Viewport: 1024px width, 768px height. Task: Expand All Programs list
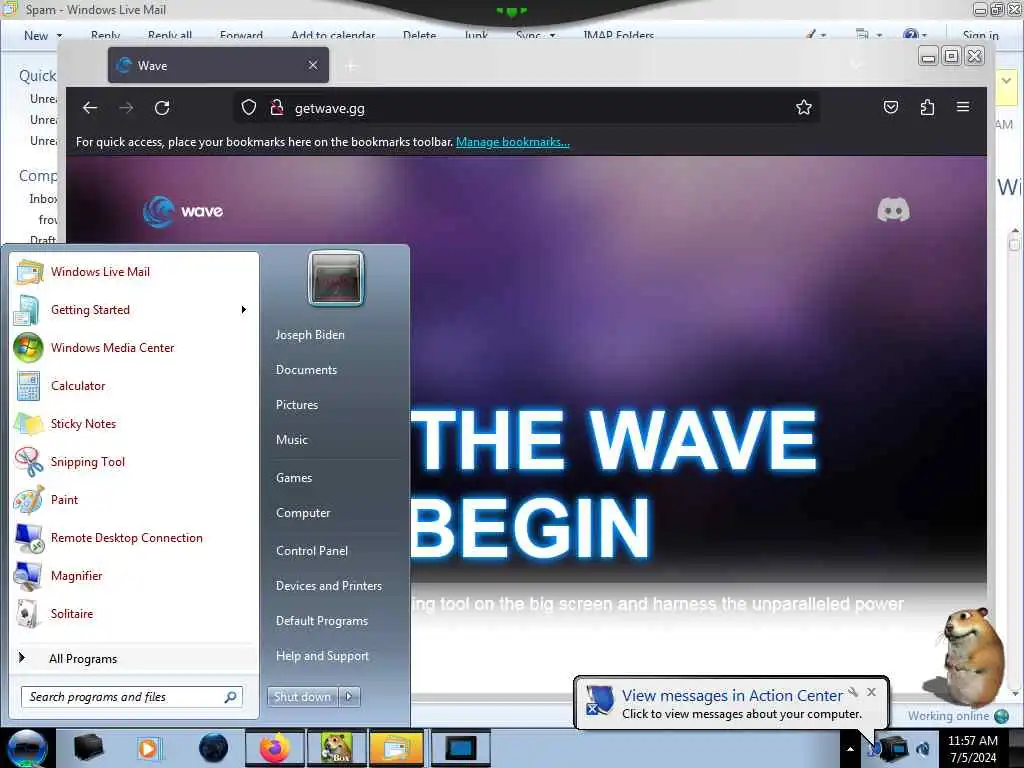(135, 658)
